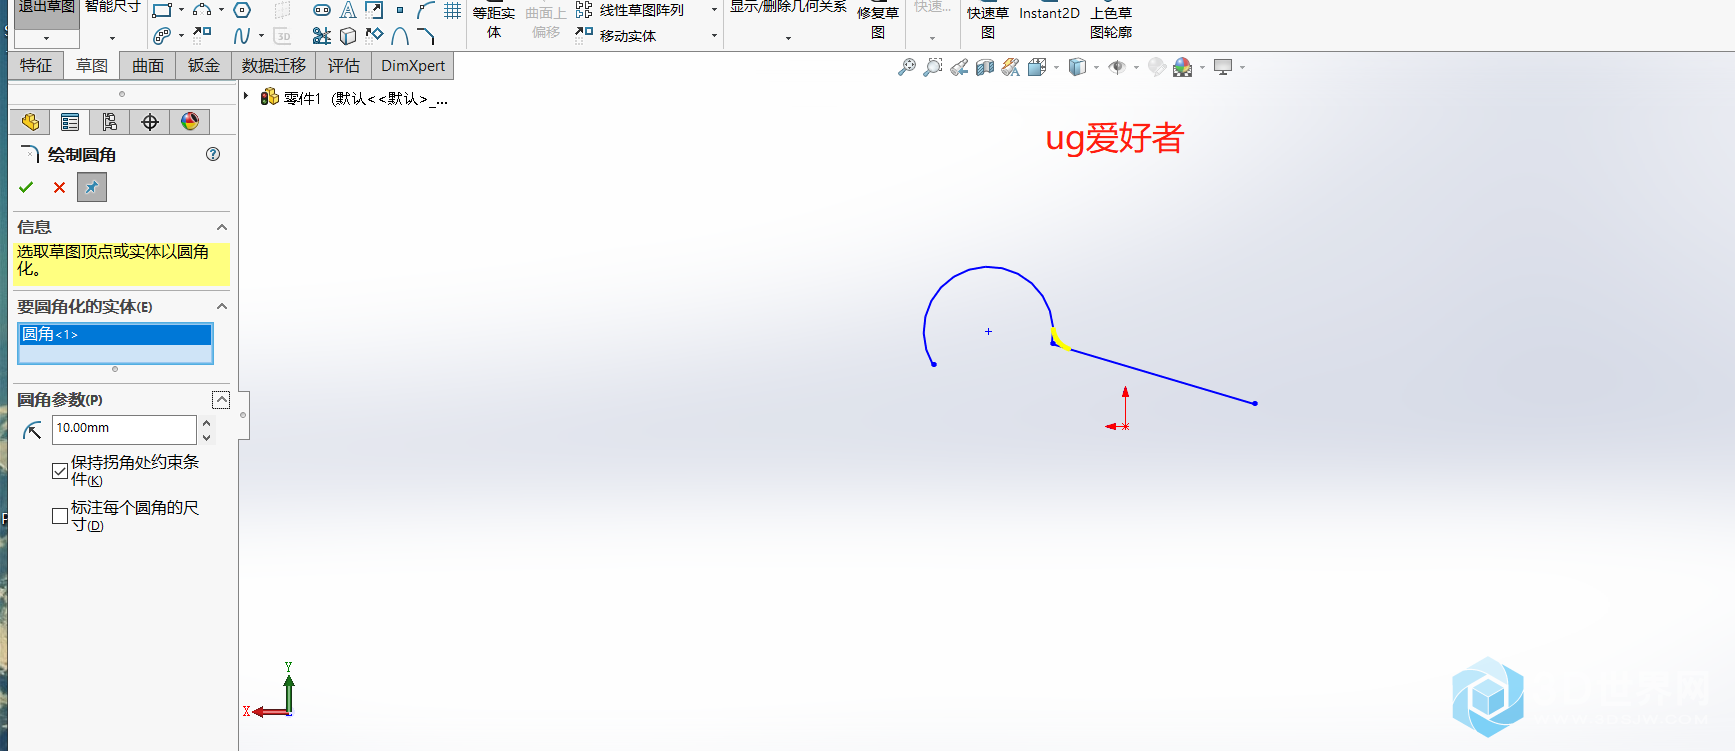Click the view settings monitor icon

[x=1223, y=67]
